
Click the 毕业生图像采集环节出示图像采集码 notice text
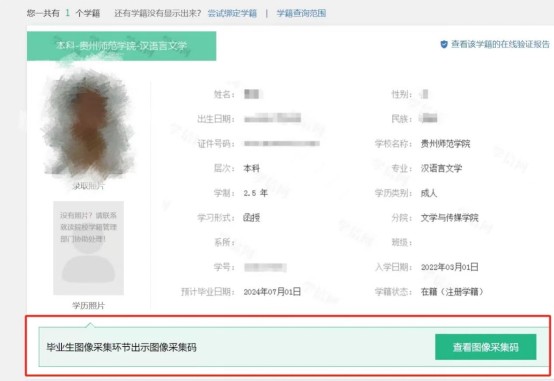point(121,347)
